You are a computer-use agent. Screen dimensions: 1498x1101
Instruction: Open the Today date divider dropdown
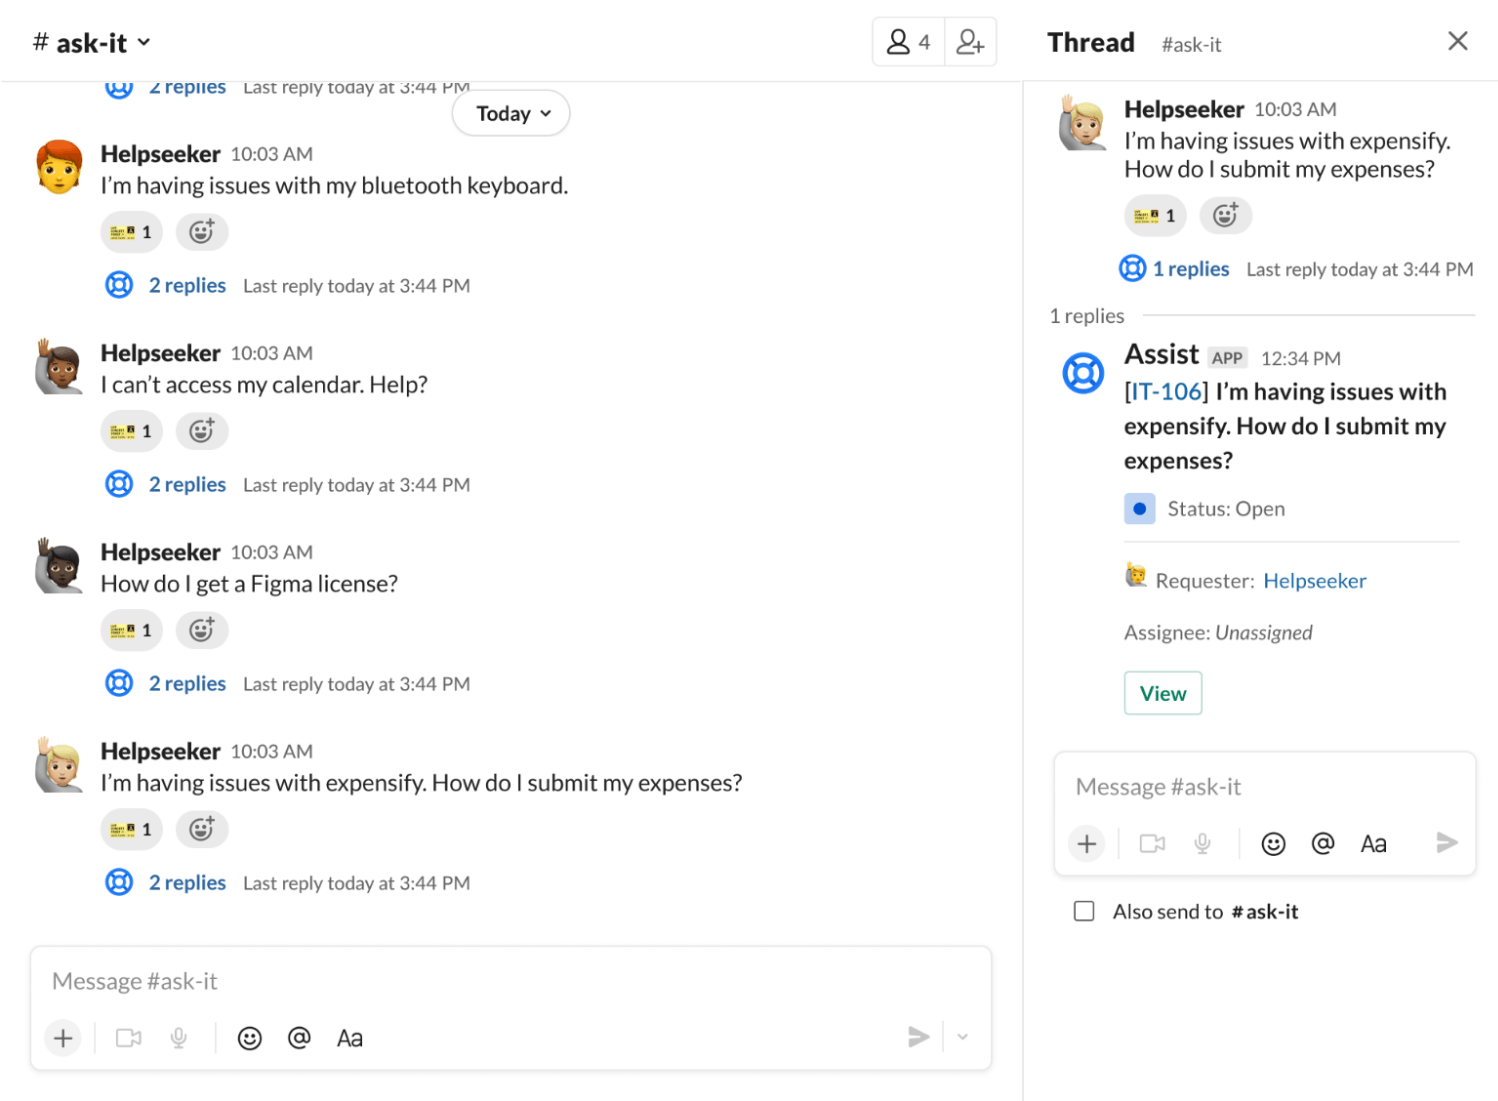coord(511,113)
